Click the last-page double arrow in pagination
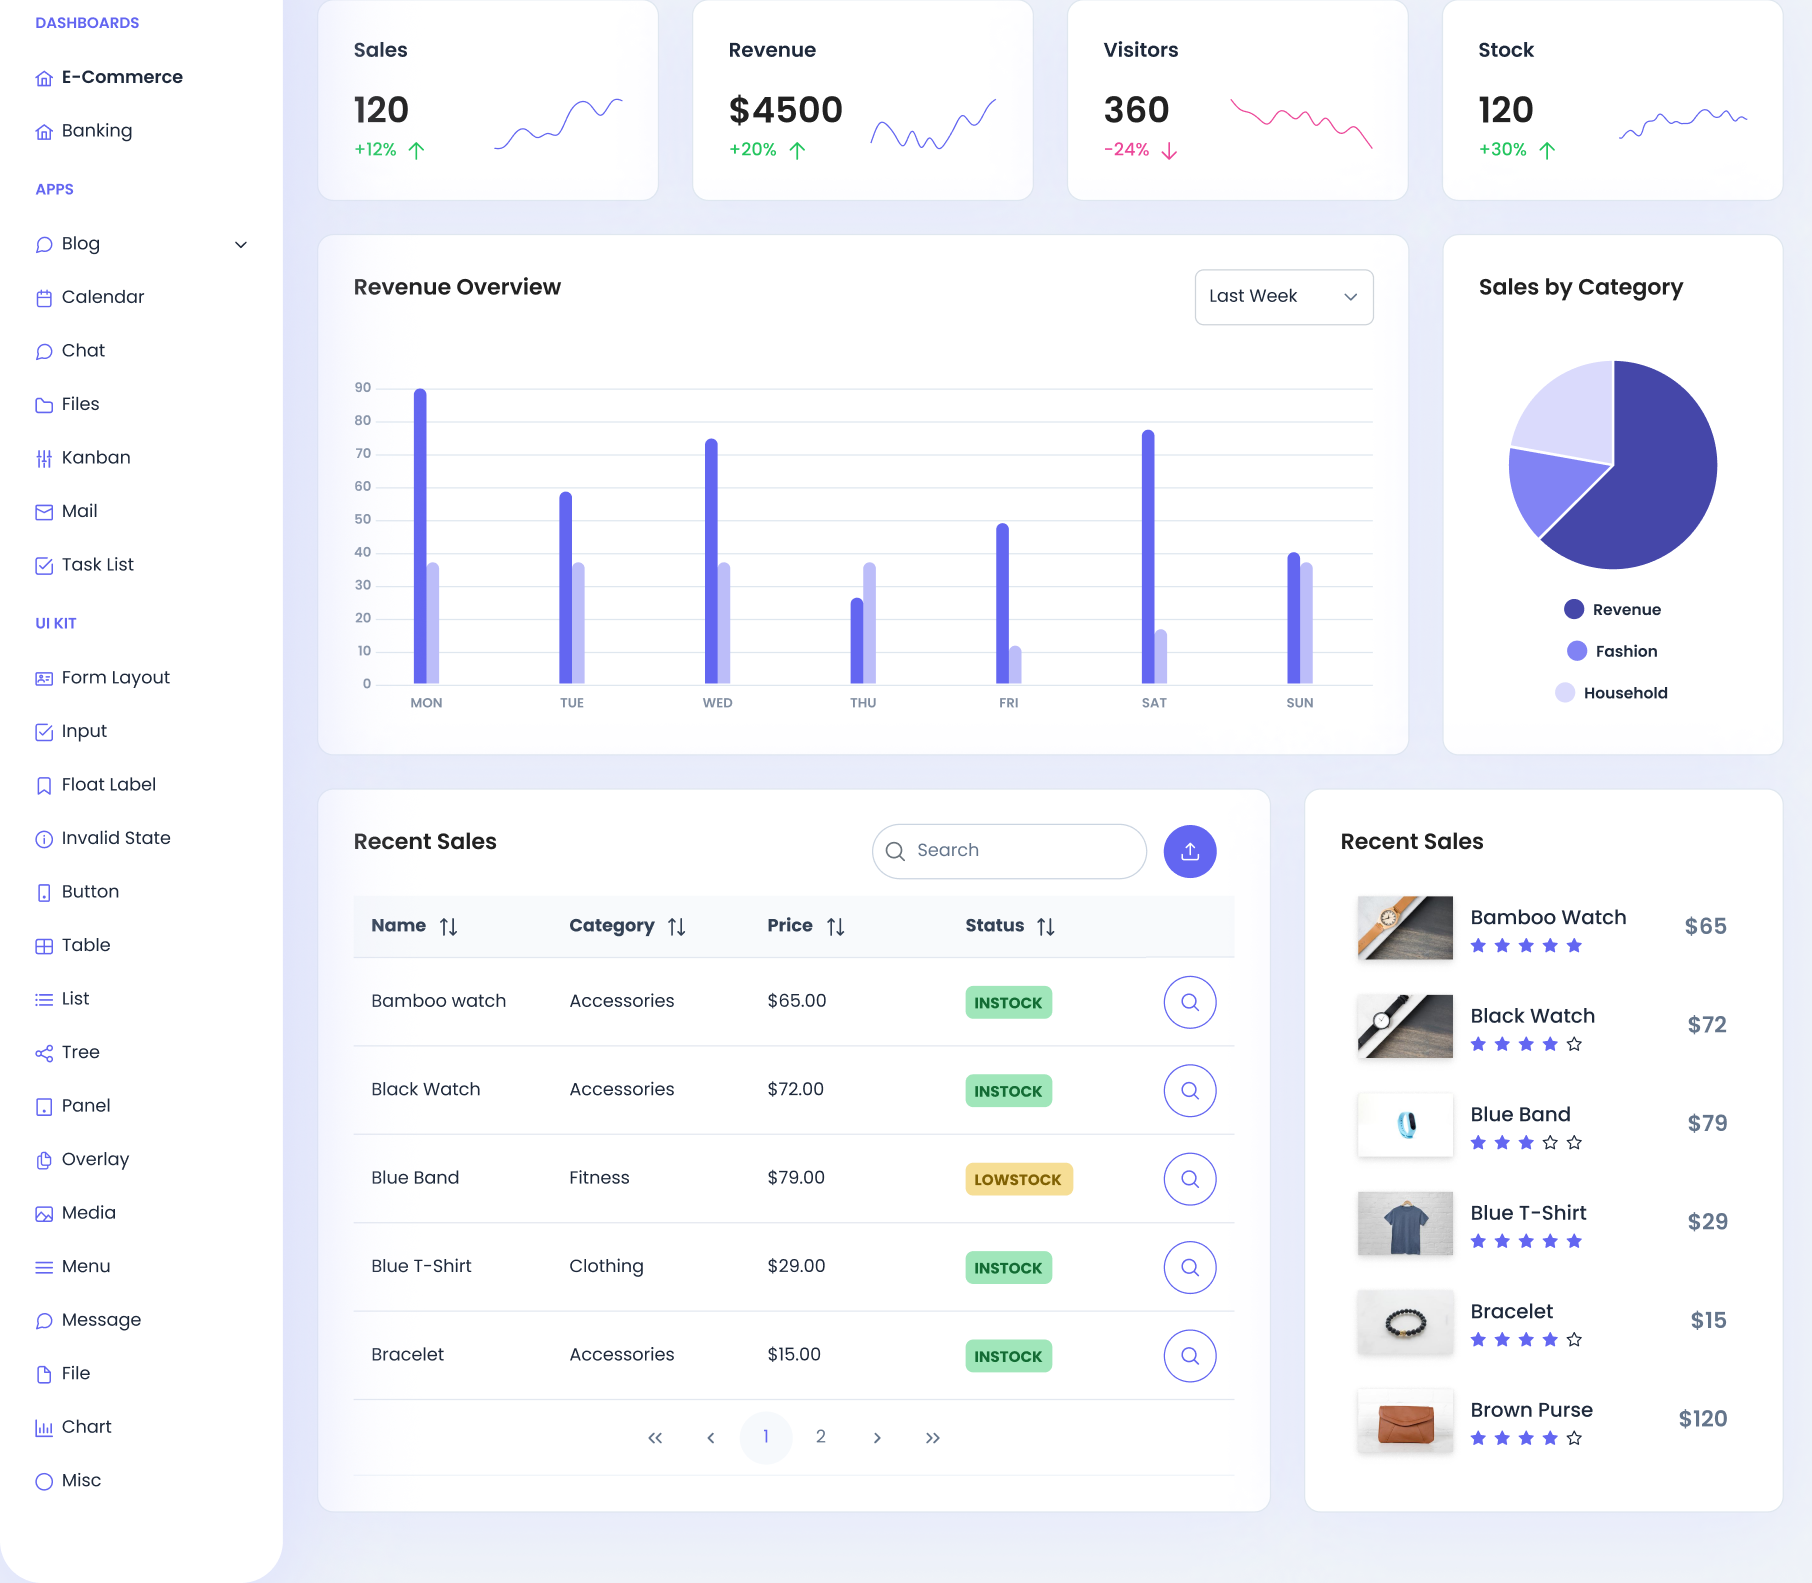 [932, 1437]
